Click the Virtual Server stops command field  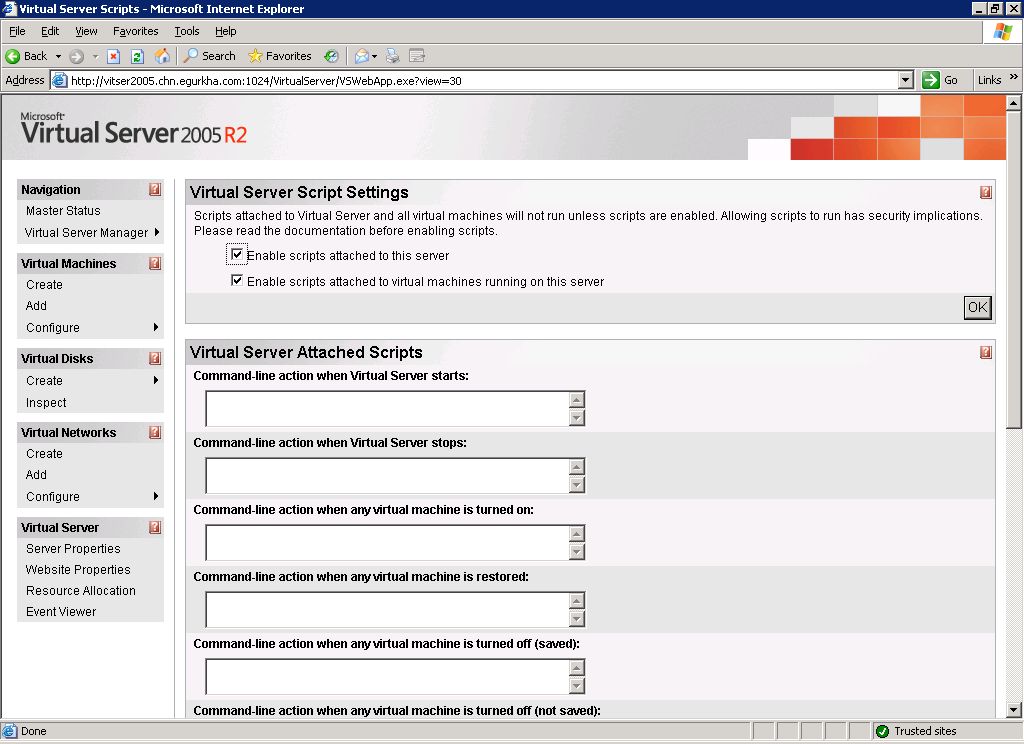tap(387, 476)
